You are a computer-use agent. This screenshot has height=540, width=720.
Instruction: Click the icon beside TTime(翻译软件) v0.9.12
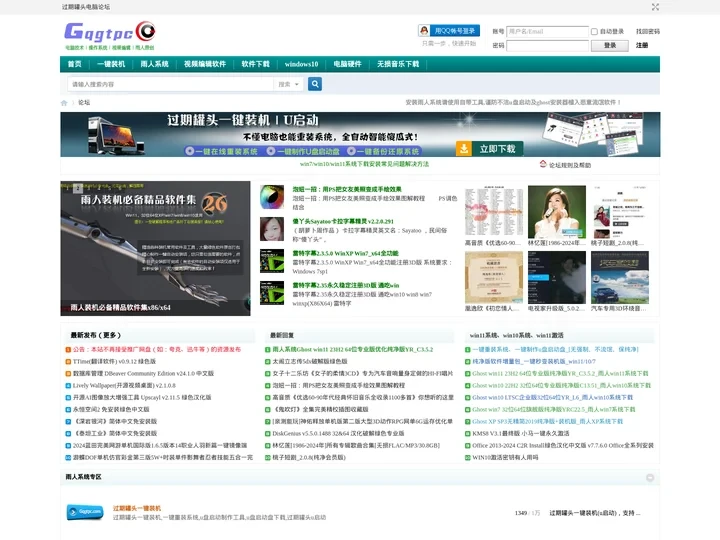tap(68, 362)
